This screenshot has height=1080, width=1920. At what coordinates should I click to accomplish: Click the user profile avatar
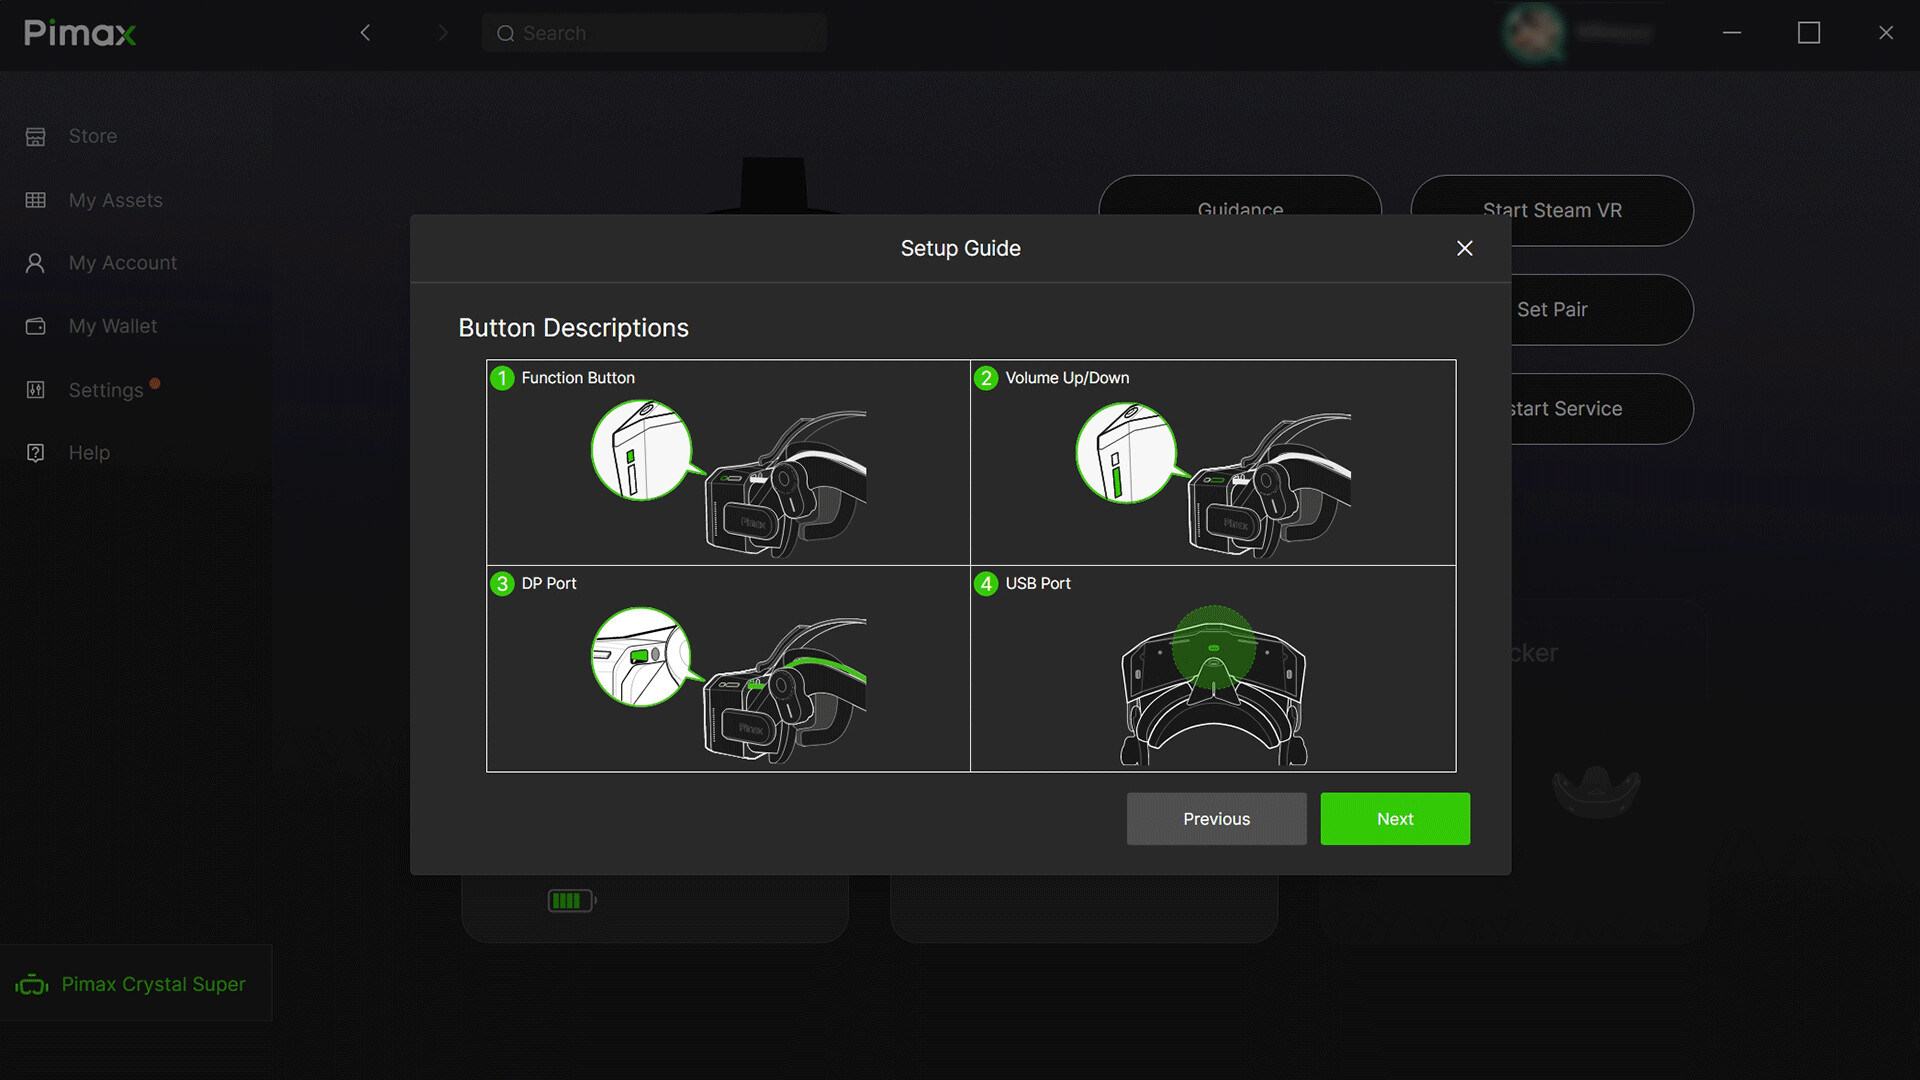pos(1535,32)
